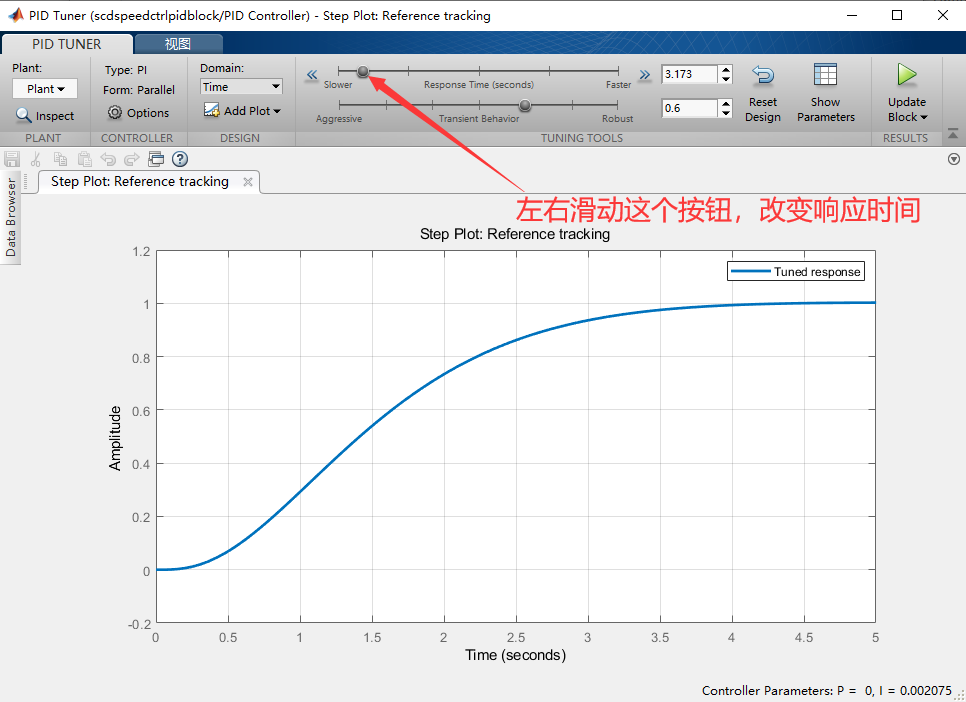Click the help question mark icon

pos(179,159)
